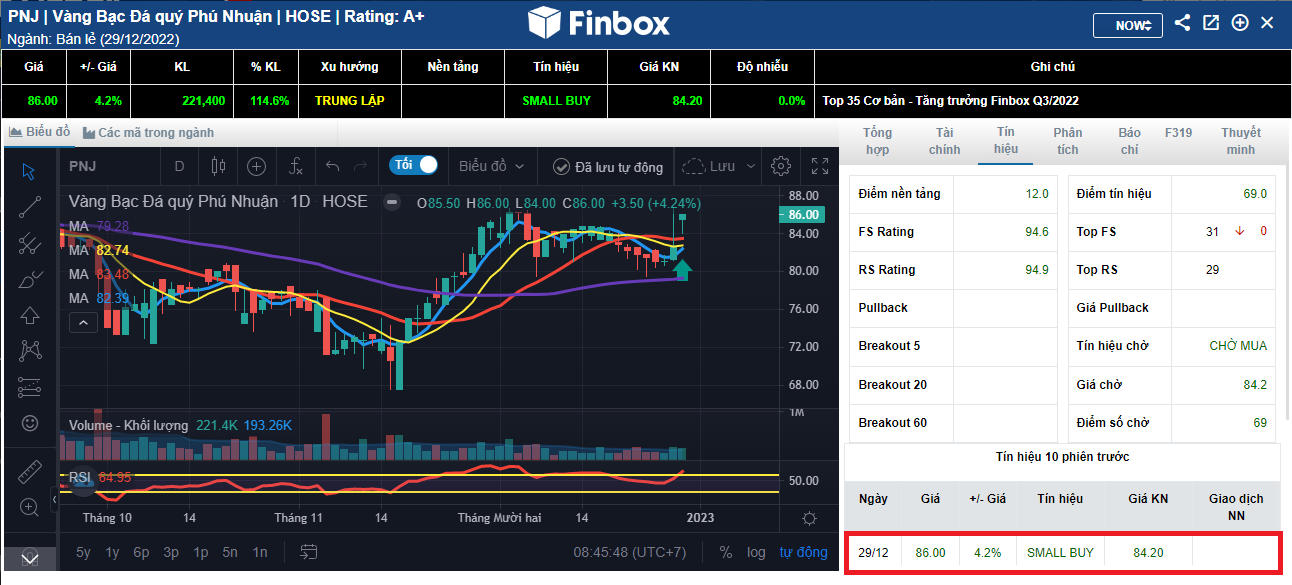The image size is (1292, 585).
Task: Toggle percent scale mode
Action: [726, 552]
